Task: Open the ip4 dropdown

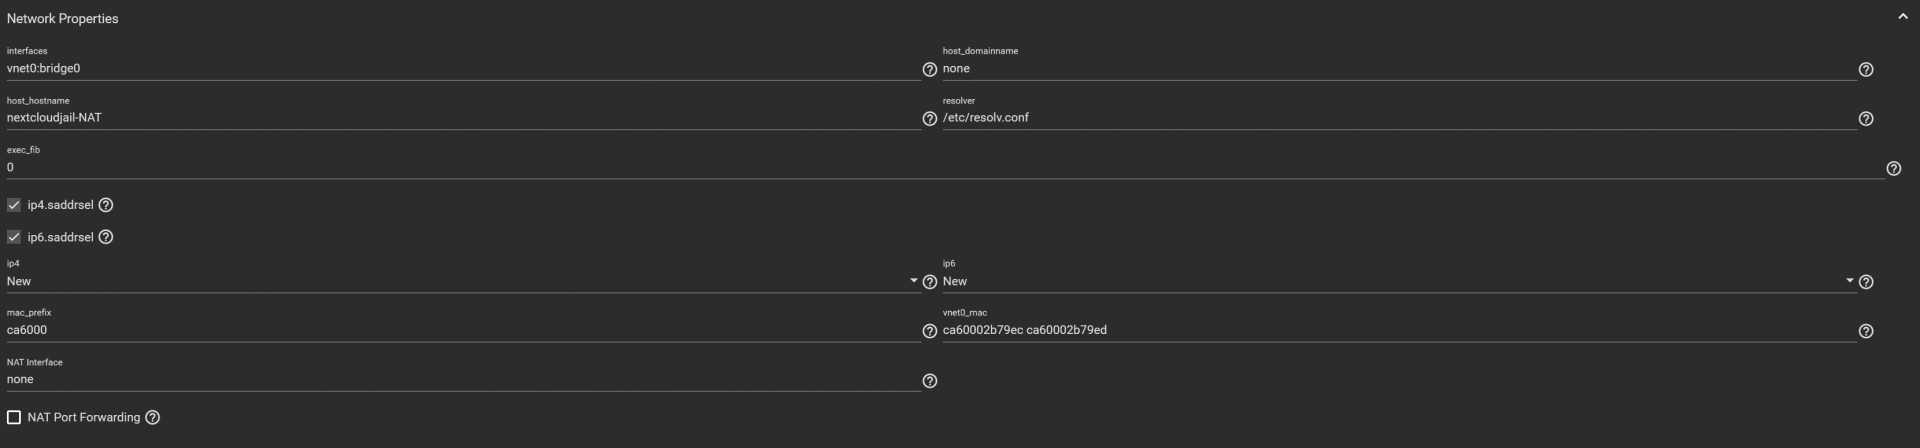Action: click(460, 282)
